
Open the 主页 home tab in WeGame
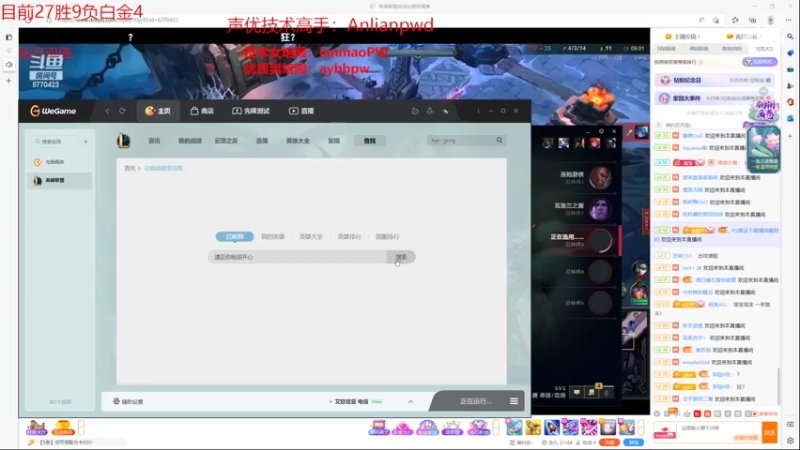coord(158,111)
